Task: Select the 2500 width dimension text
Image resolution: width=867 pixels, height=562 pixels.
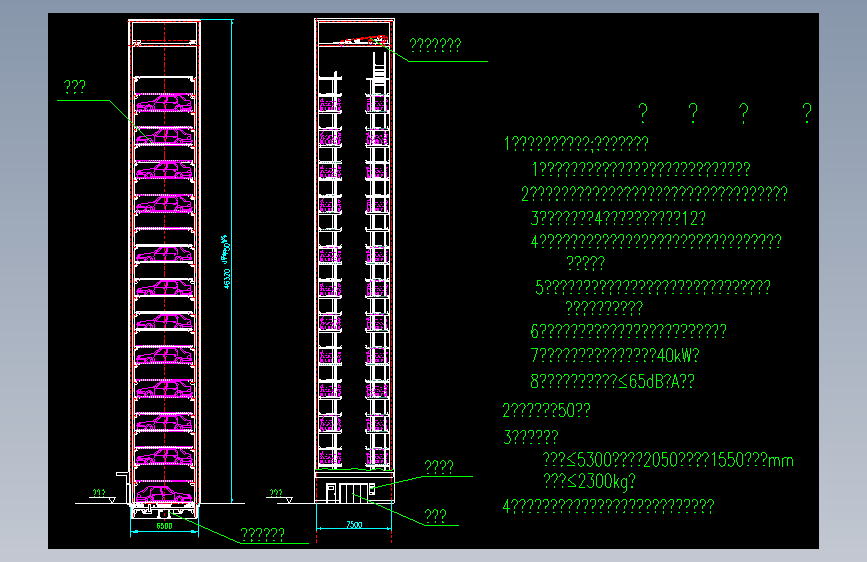Action: pos(354,524)
